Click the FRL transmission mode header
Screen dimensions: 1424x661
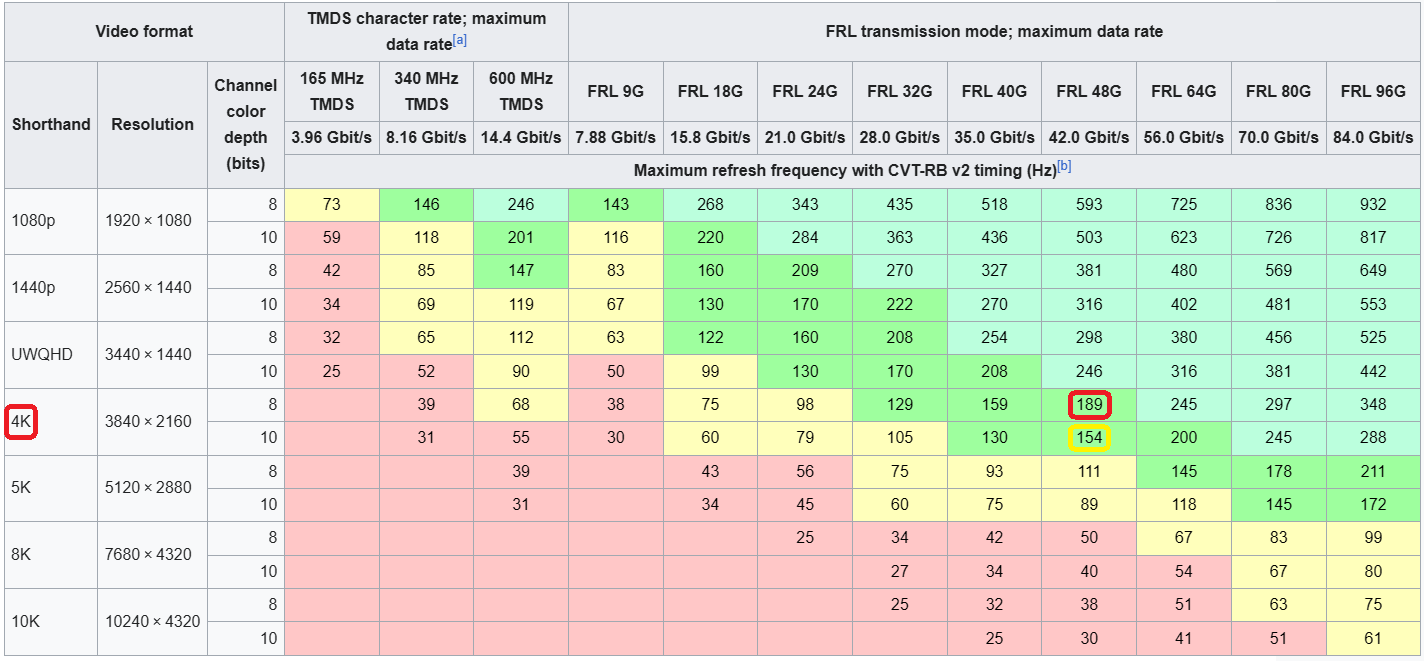[x=994, y=31]
